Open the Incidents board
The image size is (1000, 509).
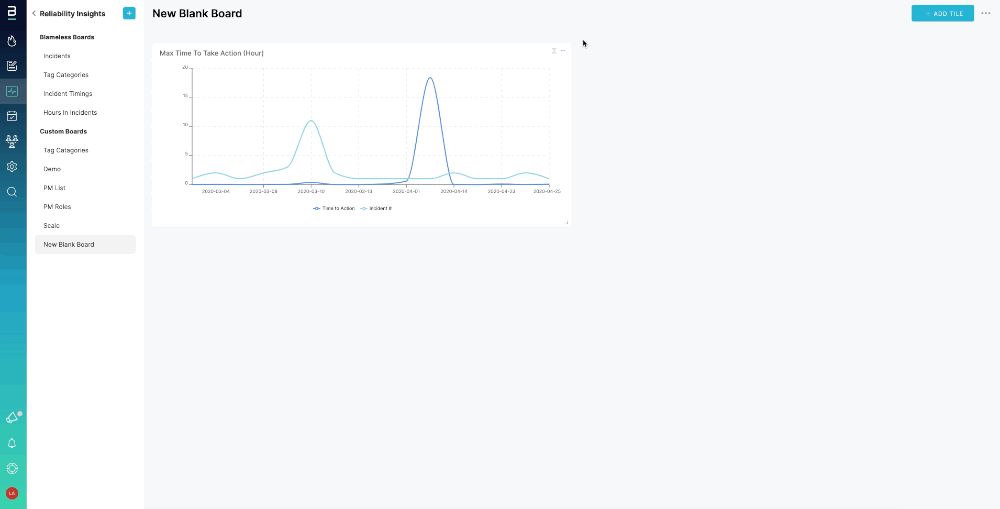(x=57, y=56)
